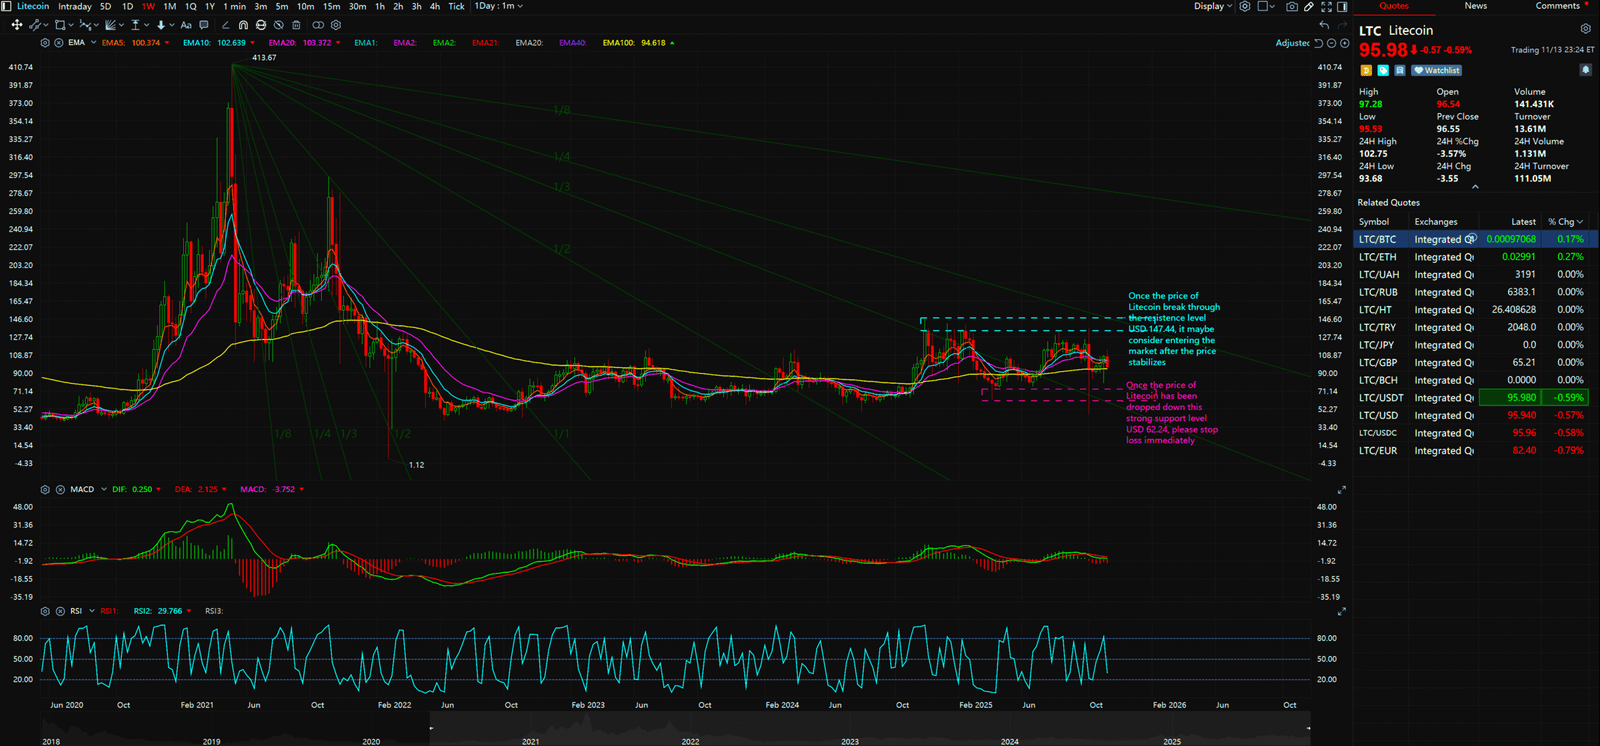Toggle hide-all-drawings eye icon

[278, 25]
